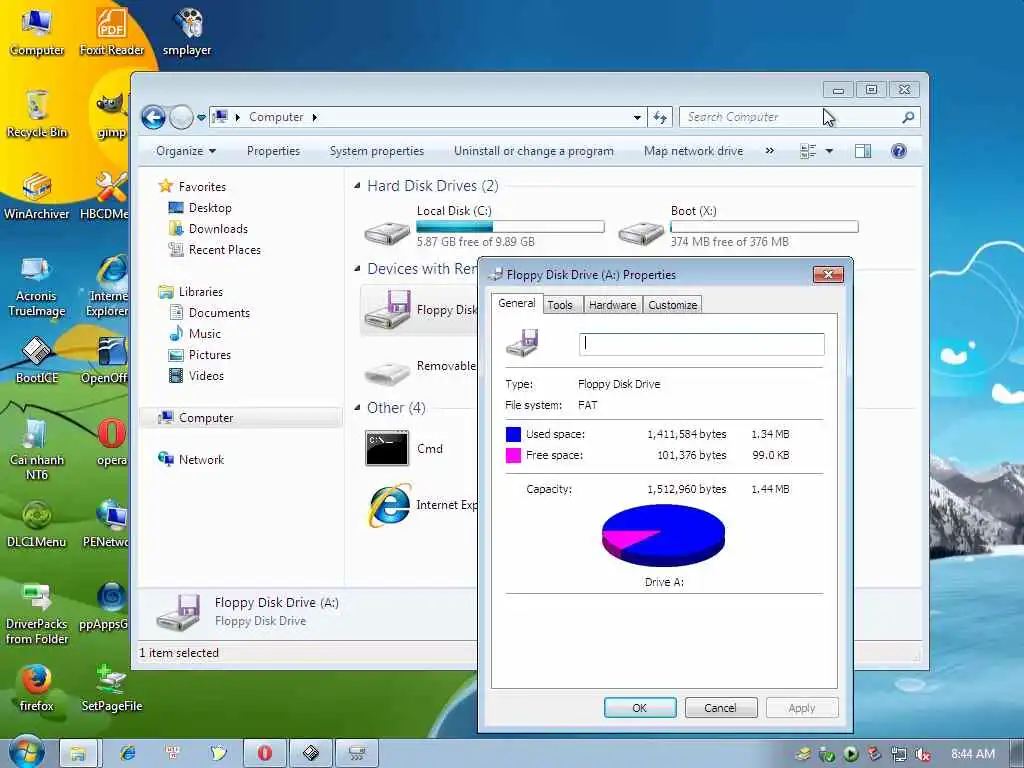Collapse the Devices with Removable Storage group
Image resolution: width=1024 pixels, height=768 pixels.
[357, 268]
